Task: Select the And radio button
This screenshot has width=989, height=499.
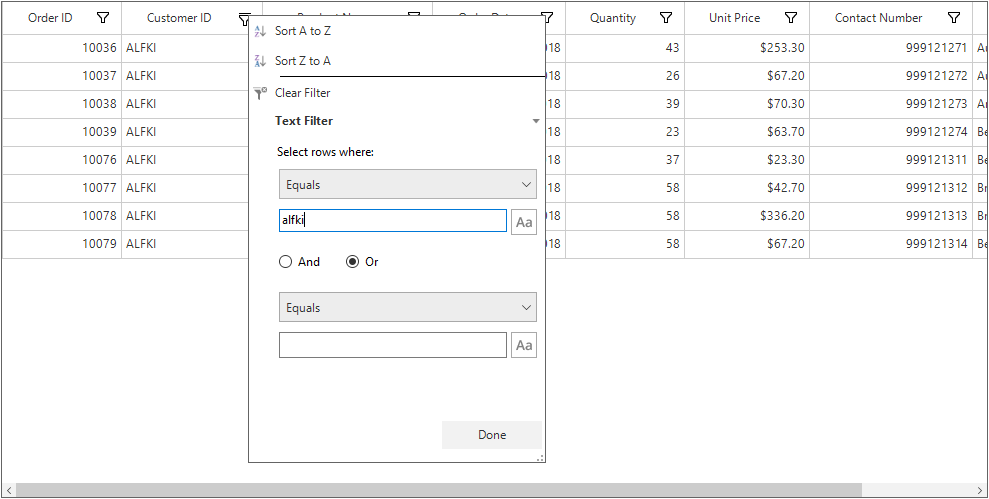Action: pos(285,262)
